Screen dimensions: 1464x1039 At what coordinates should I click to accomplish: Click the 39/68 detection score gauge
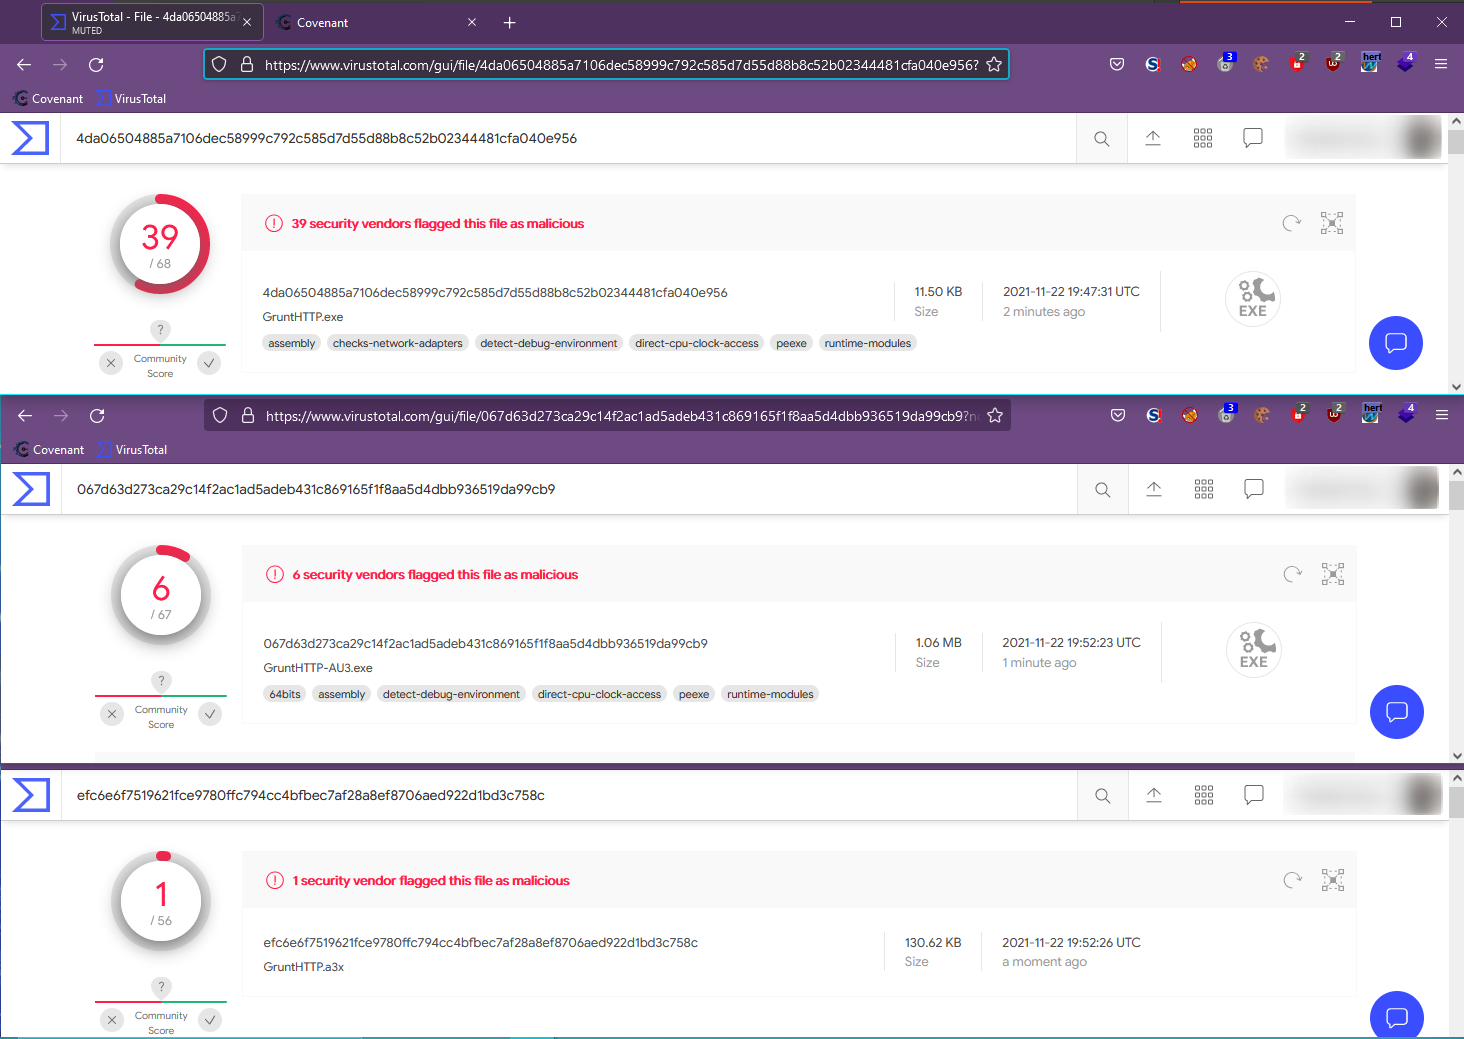coord(160,244)
